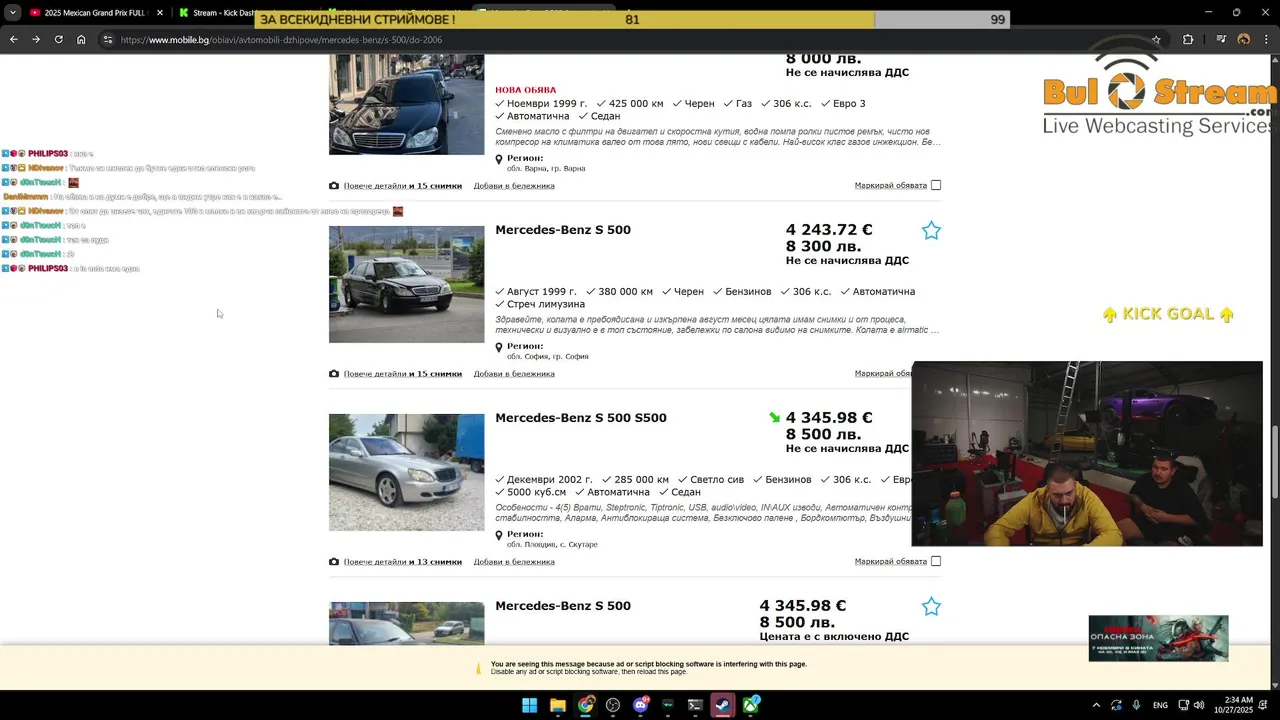
Task: Open the Xbox app from the taskbar
Action: (751, 705)
